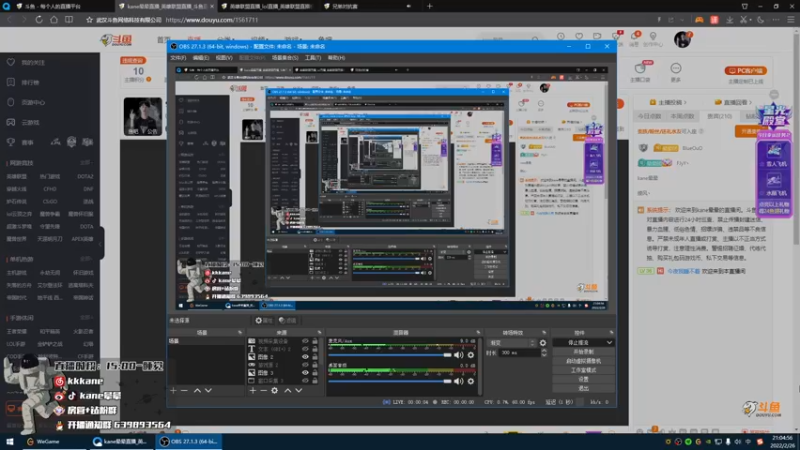Open Douyu messages icon with badge
Screen dimensions: 800x450
pos(634,37)
